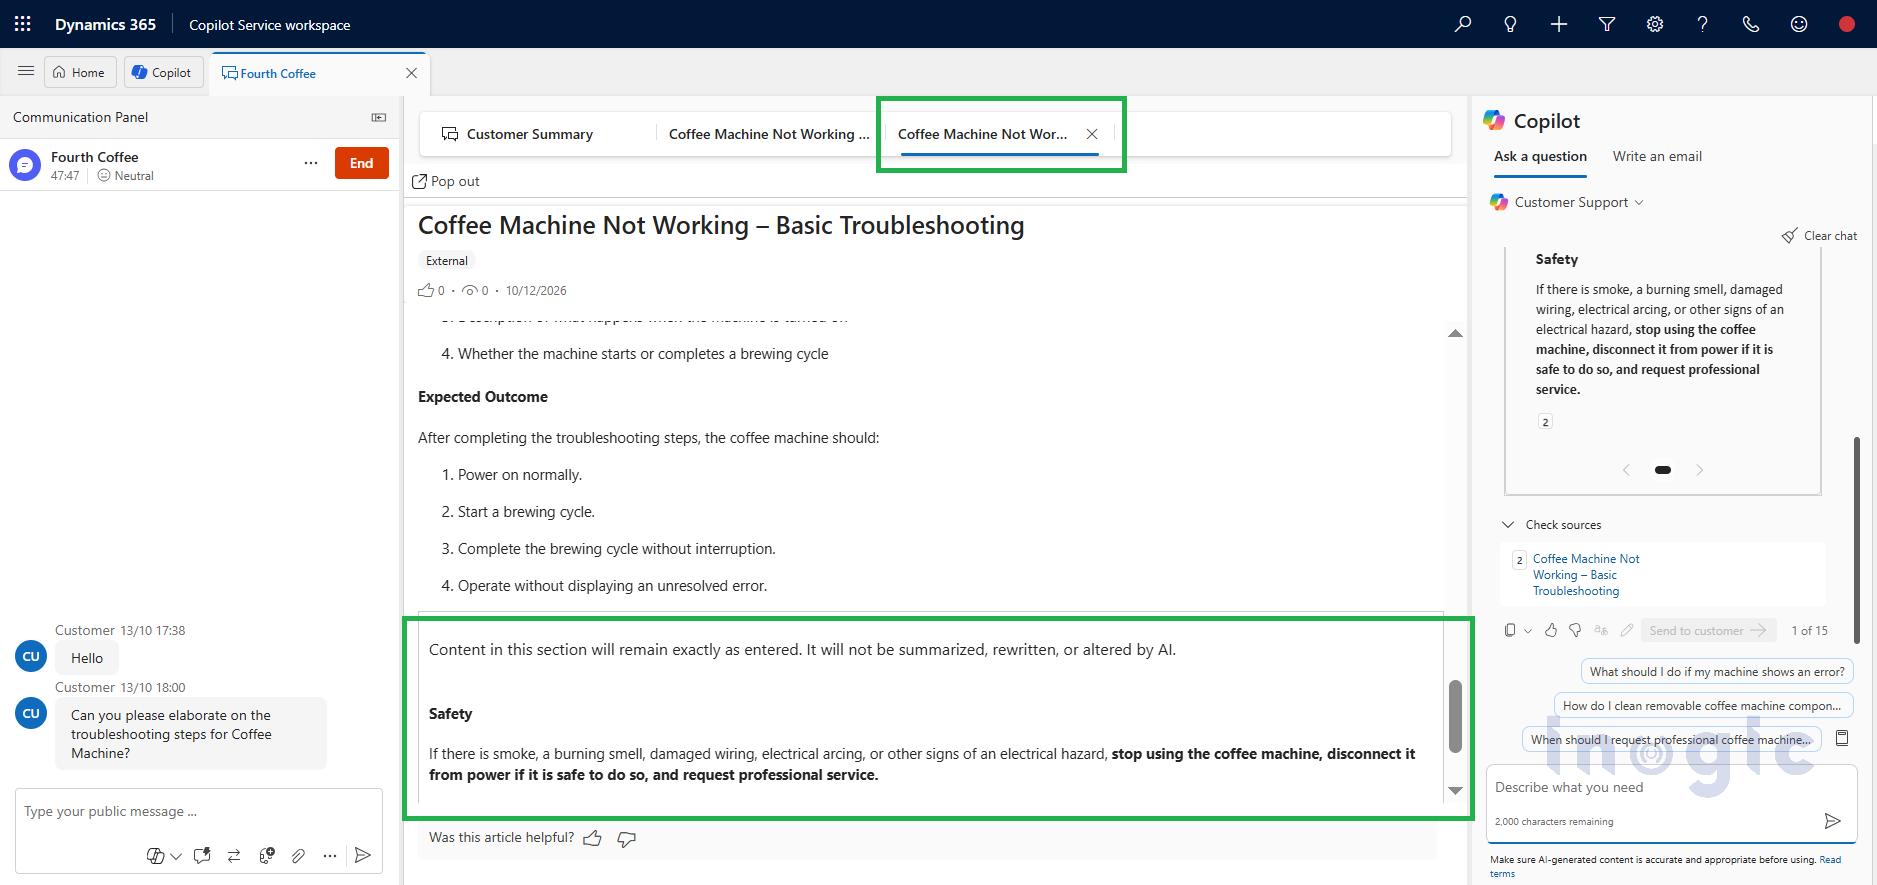Open the Coffee Machine Not Working source link
1877x885 pixels.
tap(1585, 575)
